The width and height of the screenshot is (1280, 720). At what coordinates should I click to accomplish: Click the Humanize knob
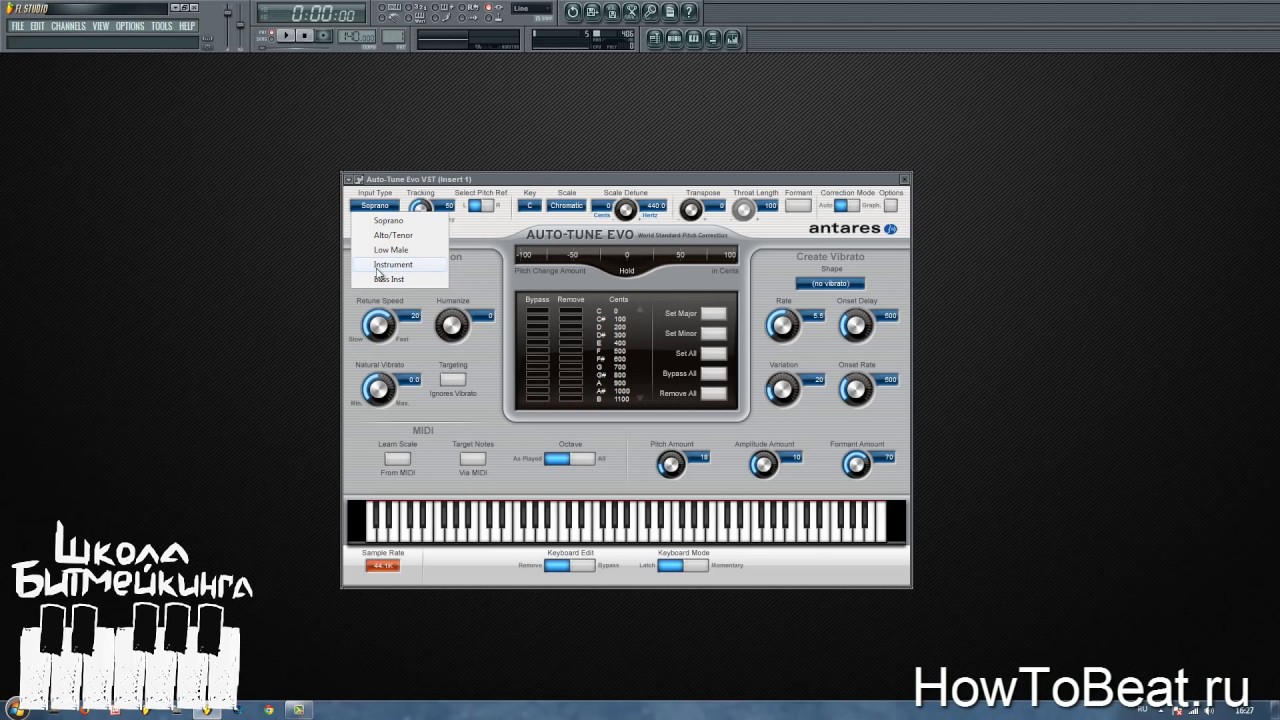452,325
